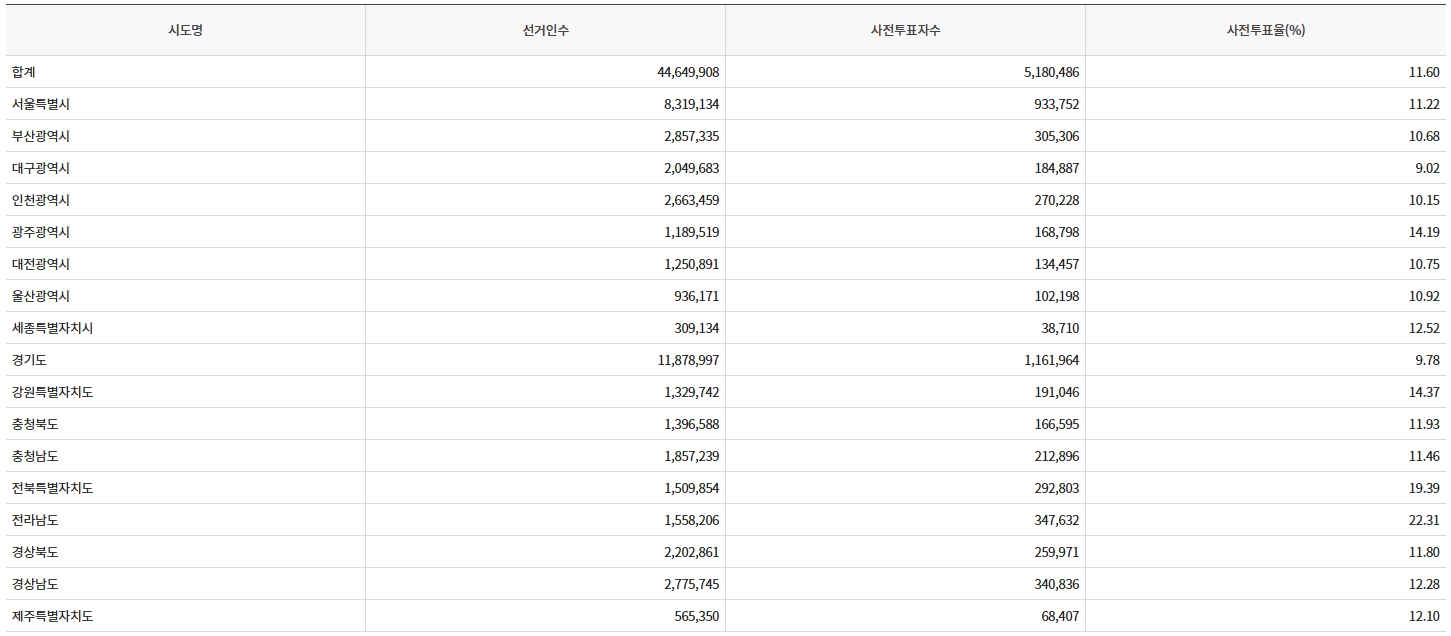Select 전북특별자치도 rate value 19.39

pyautogui.click(x=1424, y=488)
